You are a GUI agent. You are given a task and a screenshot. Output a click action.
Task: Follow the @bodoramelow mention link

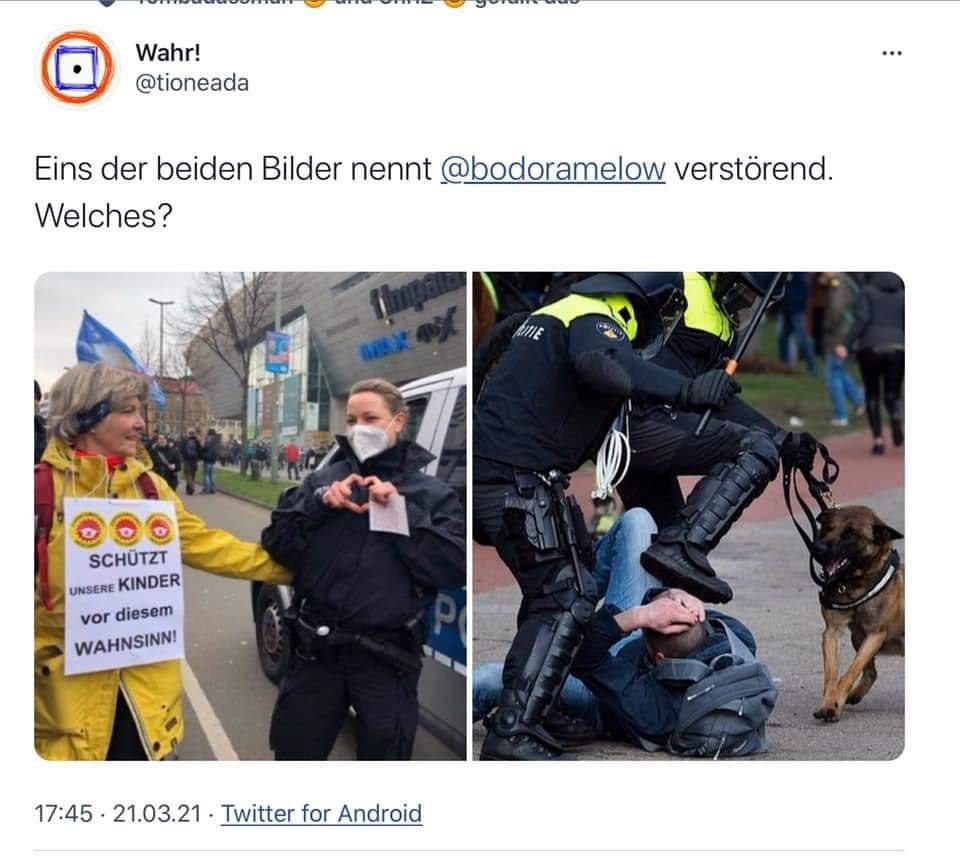[552, 169]
